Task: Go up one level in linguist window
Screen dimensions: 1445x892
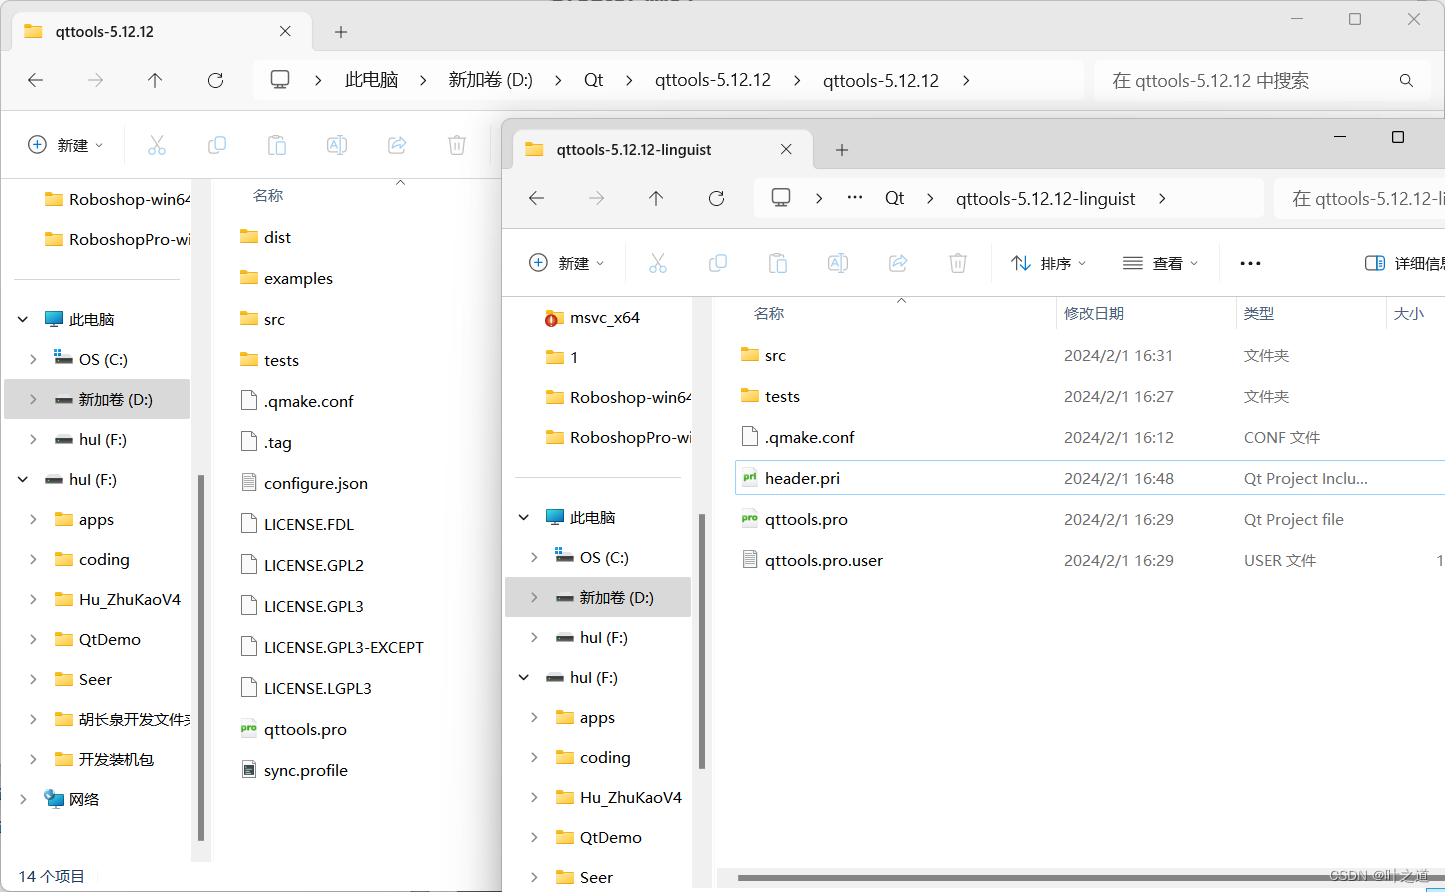Action: point(656,198)
